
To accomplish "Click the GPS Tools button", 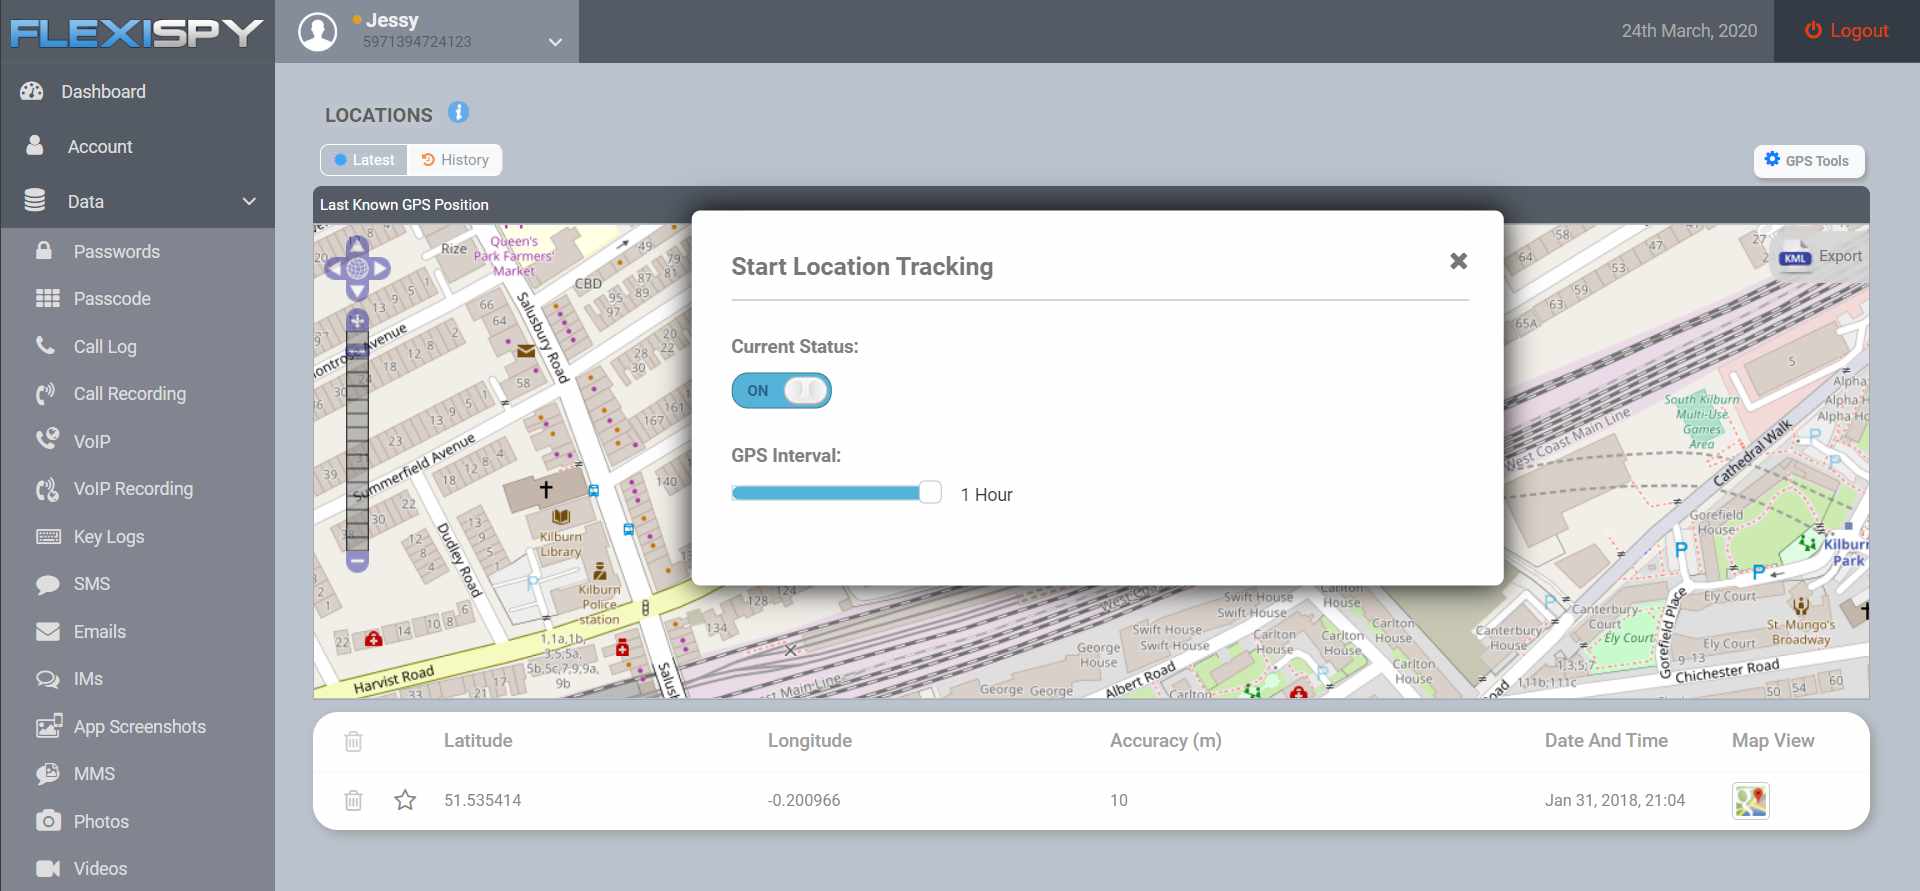I will (x=1809, y=160).
